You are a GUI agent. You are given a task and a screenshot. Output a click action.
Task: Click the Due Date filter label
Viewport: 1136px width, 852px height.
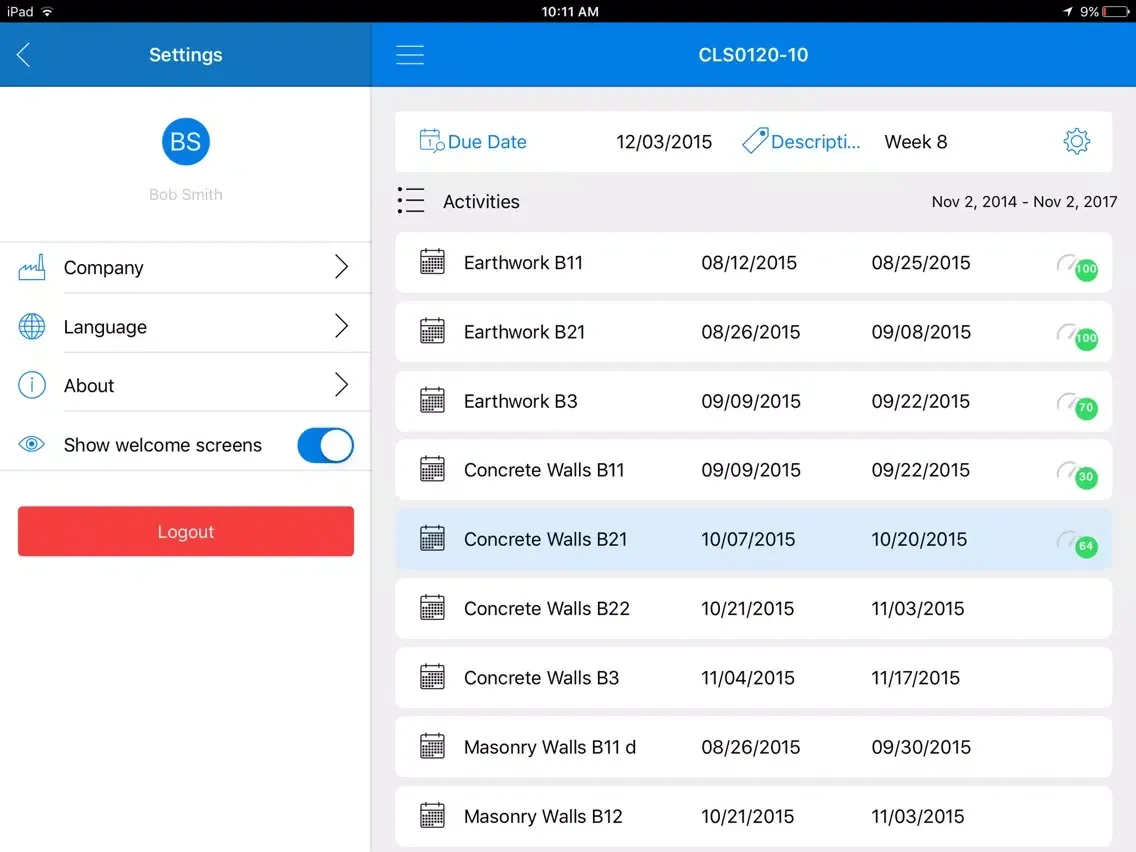pos(487,142)
